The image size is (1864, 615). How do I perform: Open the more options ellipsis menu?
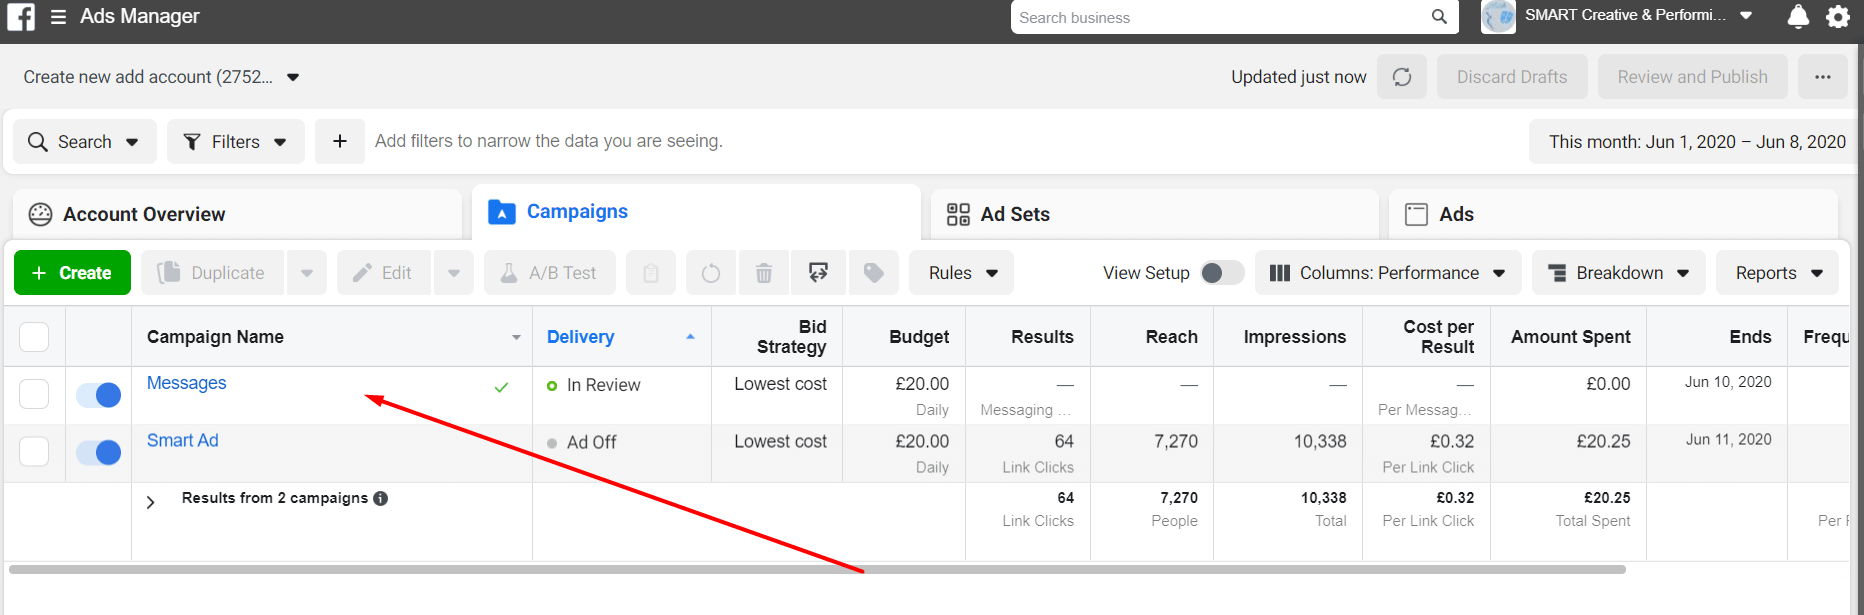tap(1823, 77)
